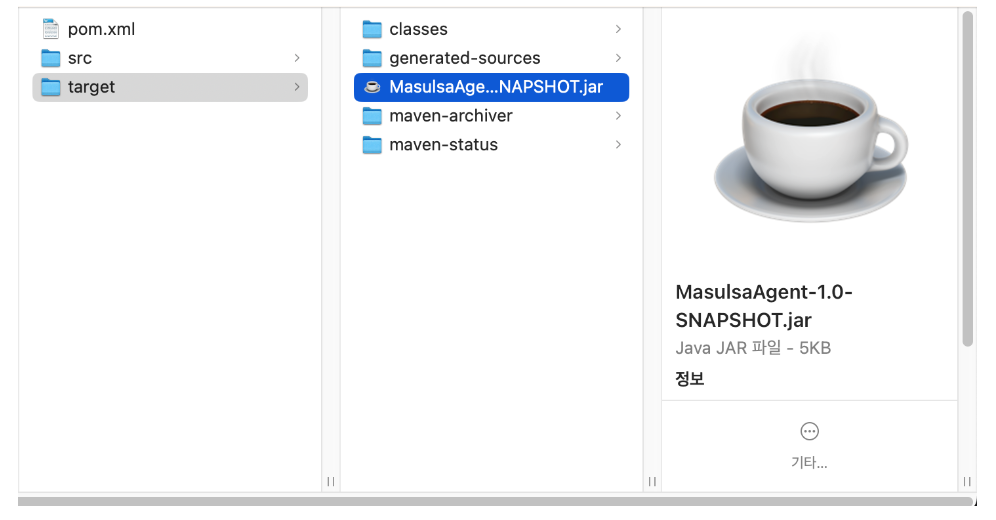Screen dimensions: 996x520
Task: Click the src folder icon
Action: [x=50, y=58]
